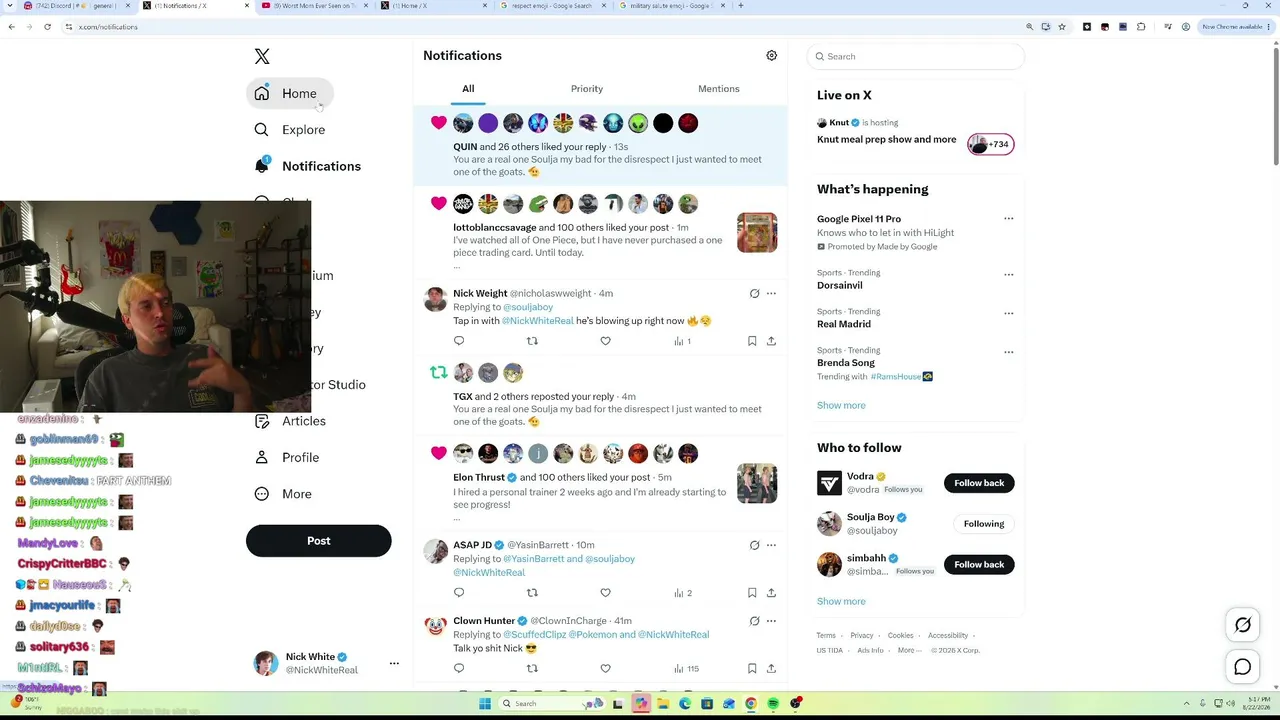Open Articles from the sidebar
The width and height of the screenshot is (1280, 720).
(x=290, y=421)
